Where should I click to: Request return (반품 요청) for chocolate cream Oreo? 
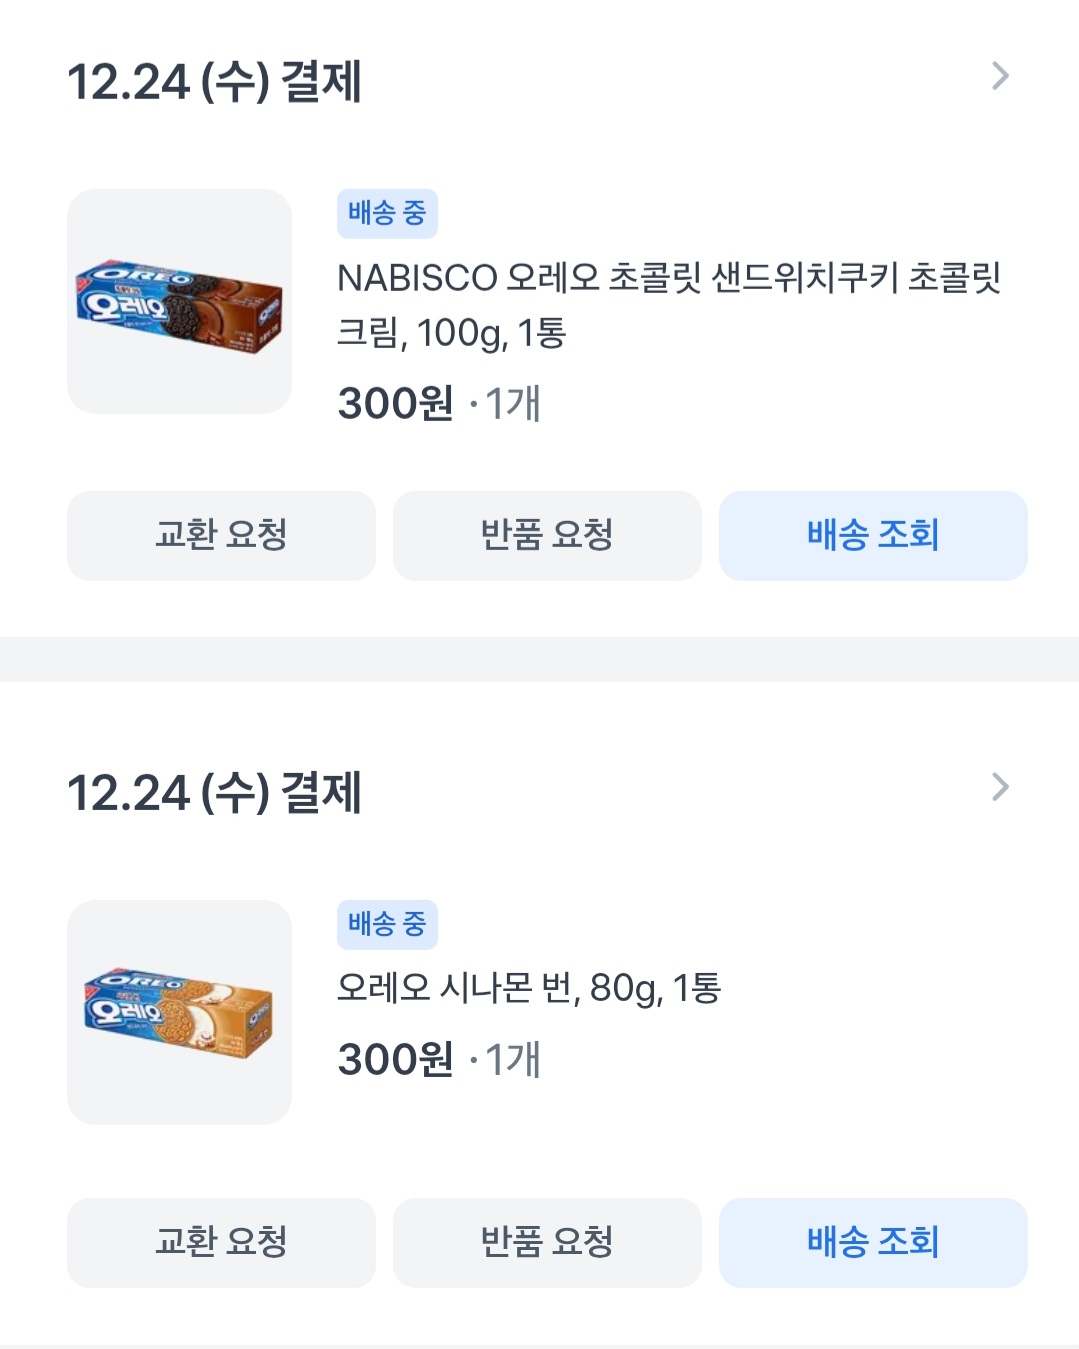pos(547,535)
